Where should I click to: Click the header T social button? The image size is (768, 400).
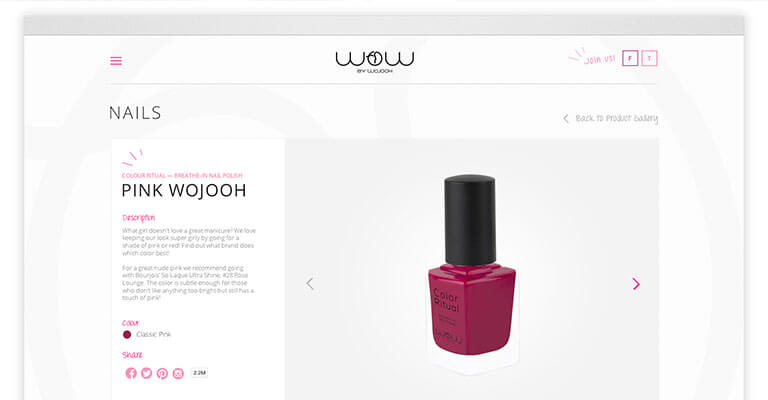click(x=649, y=58)
